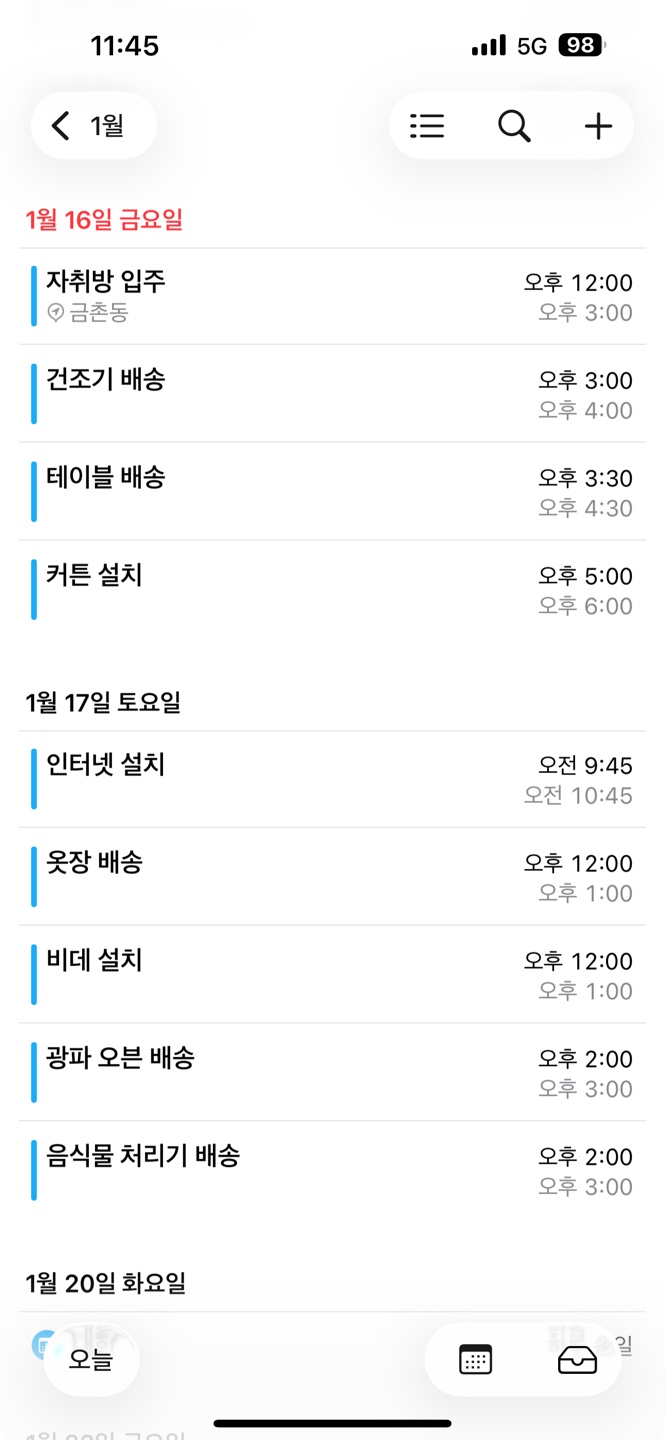665x1440 pixels.
Task: Tap the battery indicator in status bar
Action: pos(582,45)
